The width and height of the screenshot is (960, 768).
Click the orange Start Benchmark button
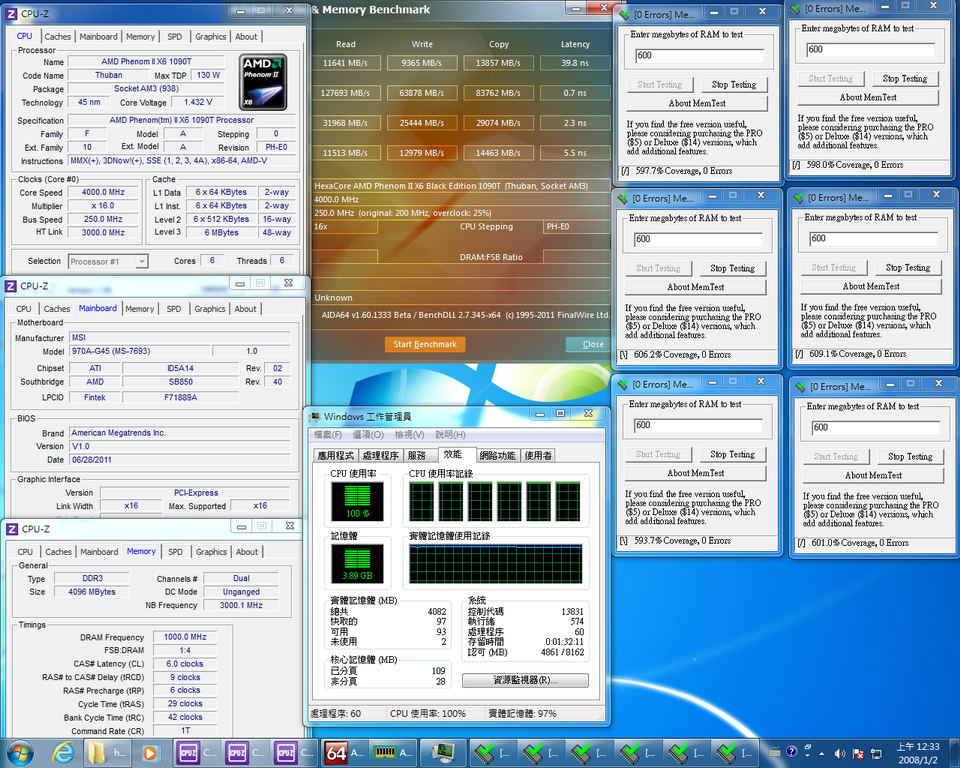425,344
